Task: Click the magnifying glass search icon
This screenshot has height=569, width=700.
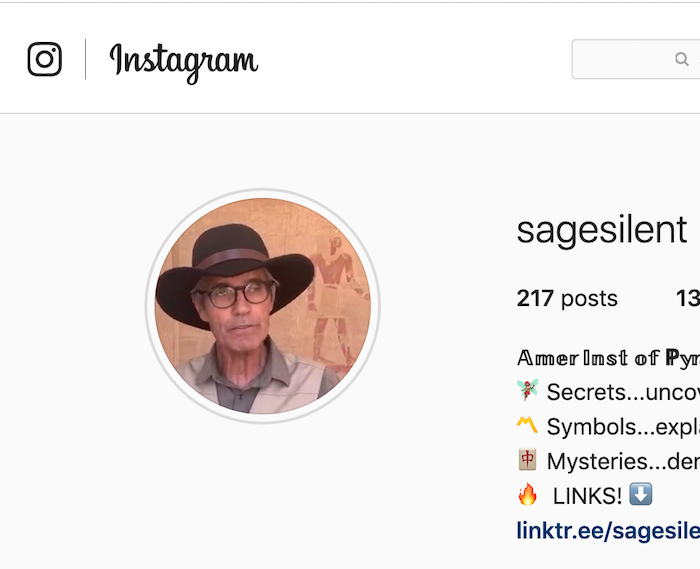Action: 682,59
